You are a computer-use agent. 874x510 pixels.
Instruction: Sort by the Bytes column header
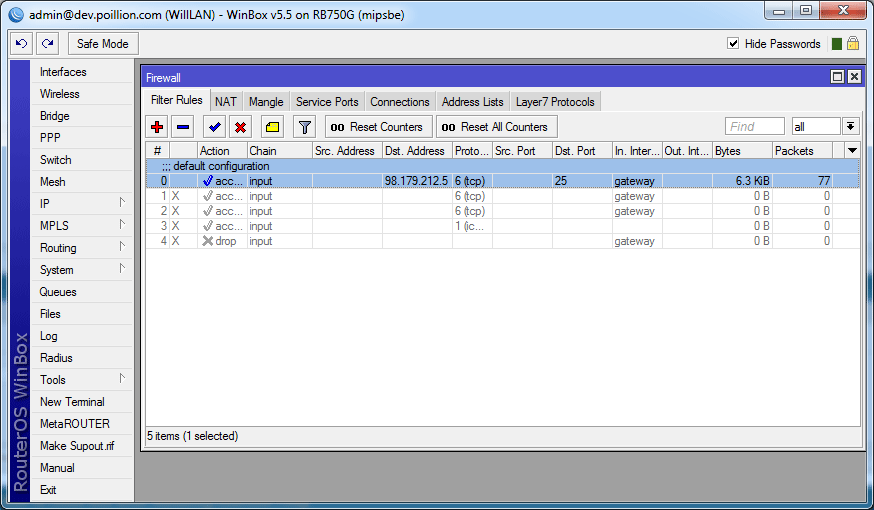pos(742,150)
